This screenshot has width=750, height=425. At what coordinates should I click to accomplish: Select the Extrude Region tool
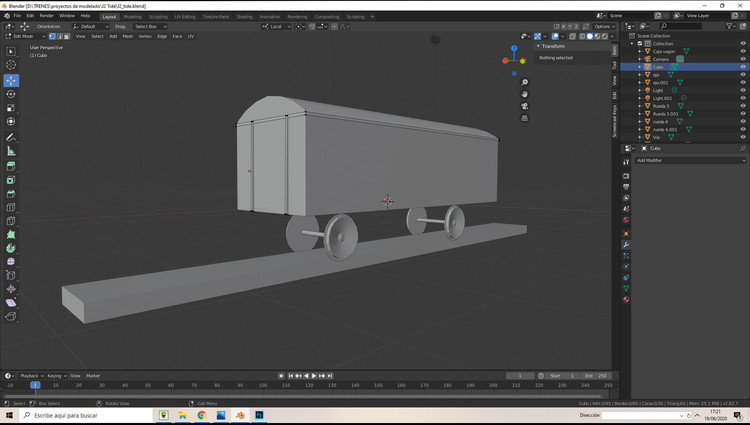coord(11,166)
